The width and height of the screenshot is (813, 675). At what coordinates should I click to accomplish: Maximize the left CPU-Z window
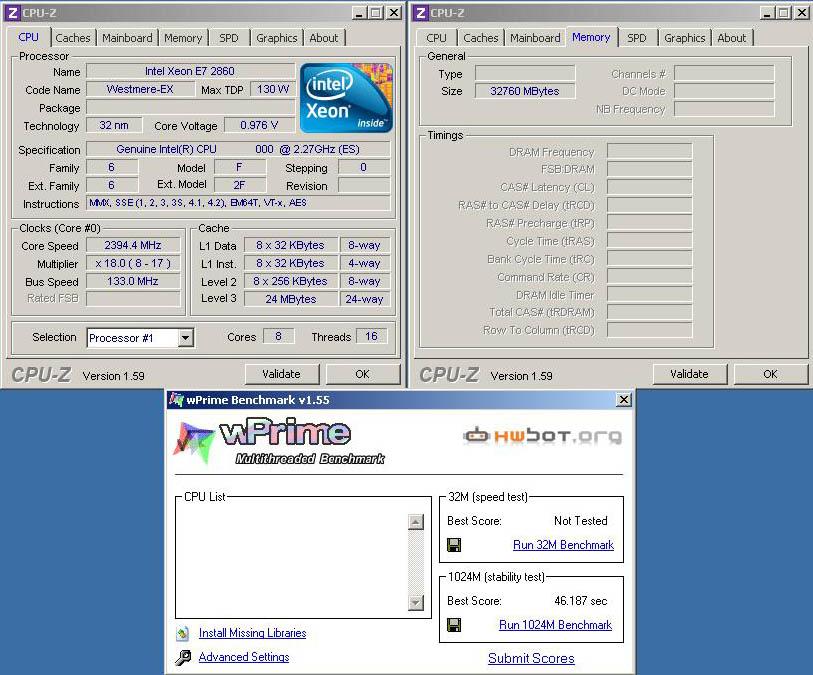click(x=376, y=12)
